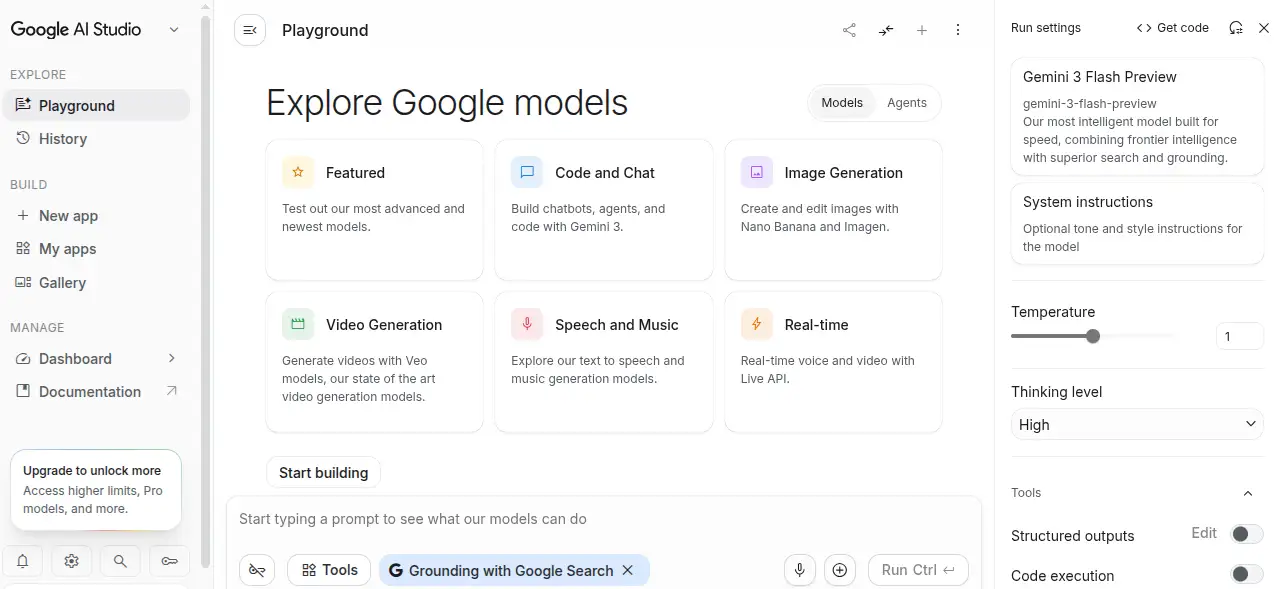
Task: Click the Get code button
Action: point(1173,28)
